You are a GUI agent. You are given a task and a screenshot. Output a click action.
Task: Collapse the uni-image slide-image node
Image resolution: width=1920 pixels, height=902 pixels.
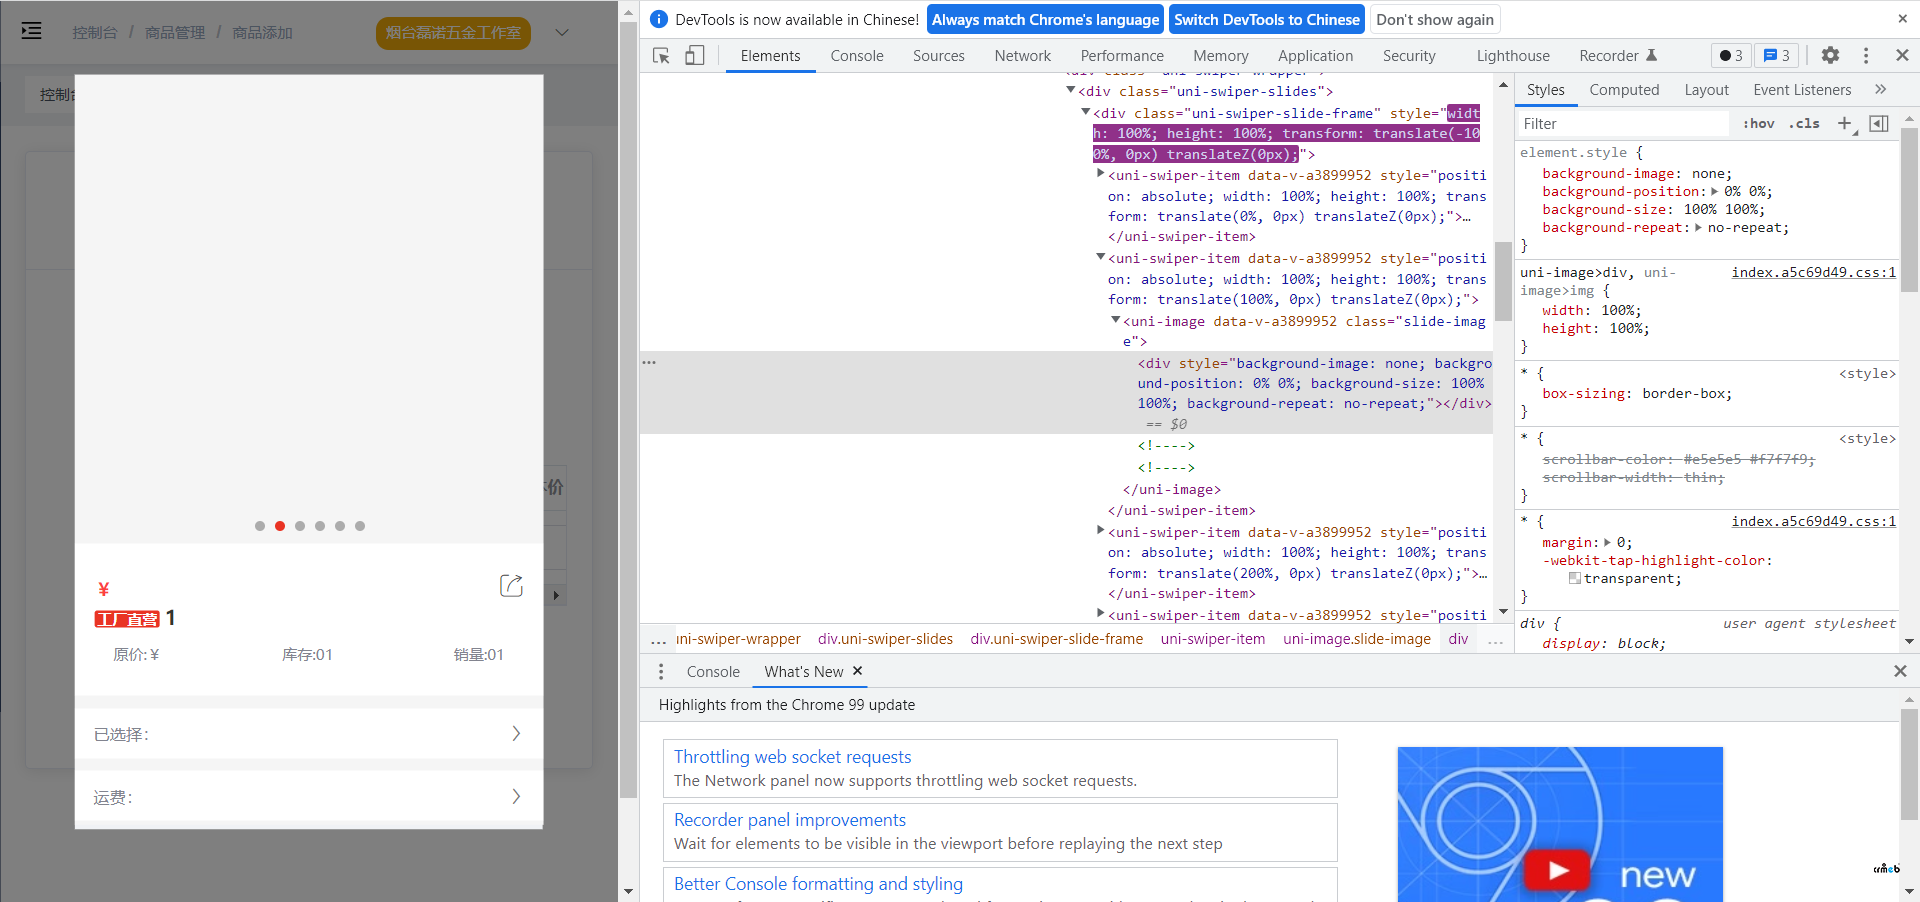[x=1116, y=320]
